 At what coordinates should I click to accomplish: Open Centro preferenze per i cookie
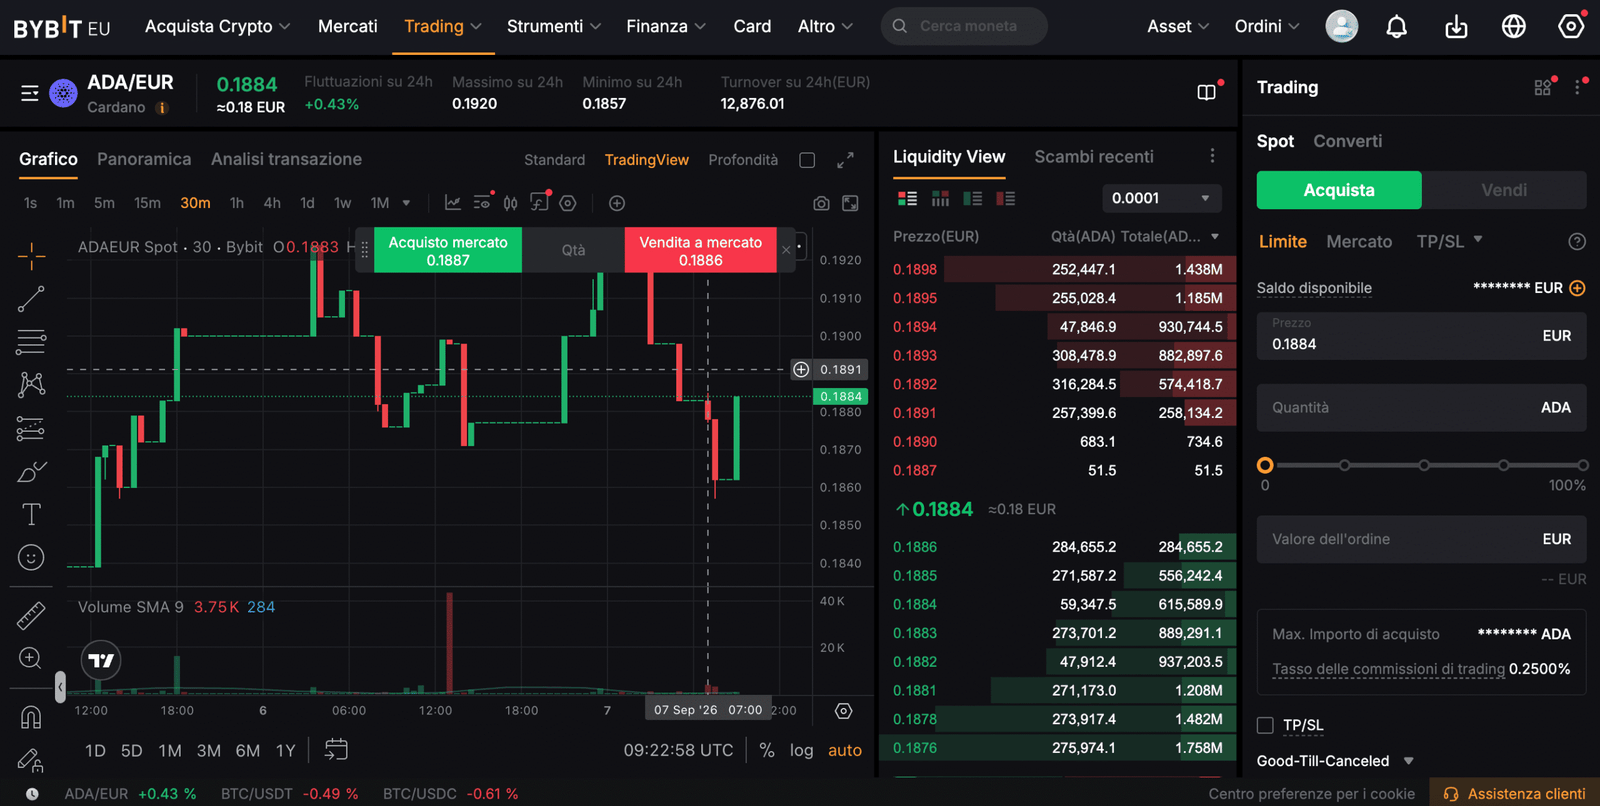click(1311, 793)
